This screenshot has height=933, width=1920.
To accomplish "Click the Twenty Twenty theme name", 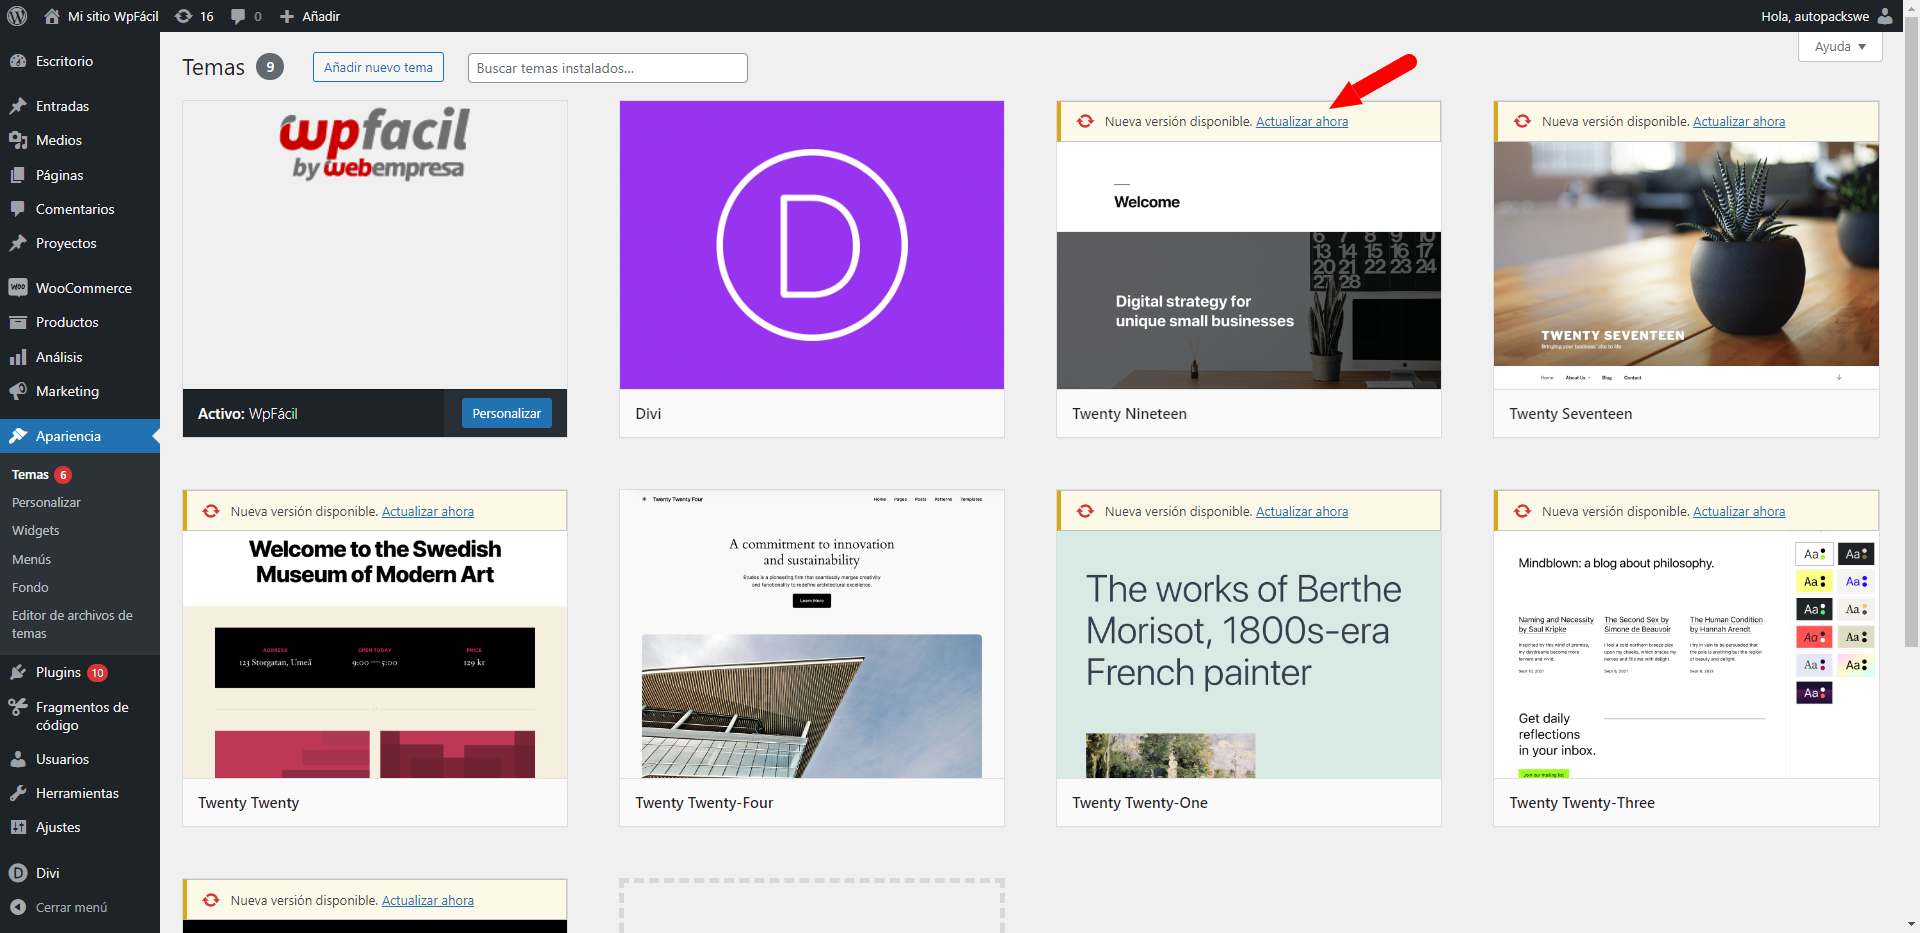I will 248,803.
